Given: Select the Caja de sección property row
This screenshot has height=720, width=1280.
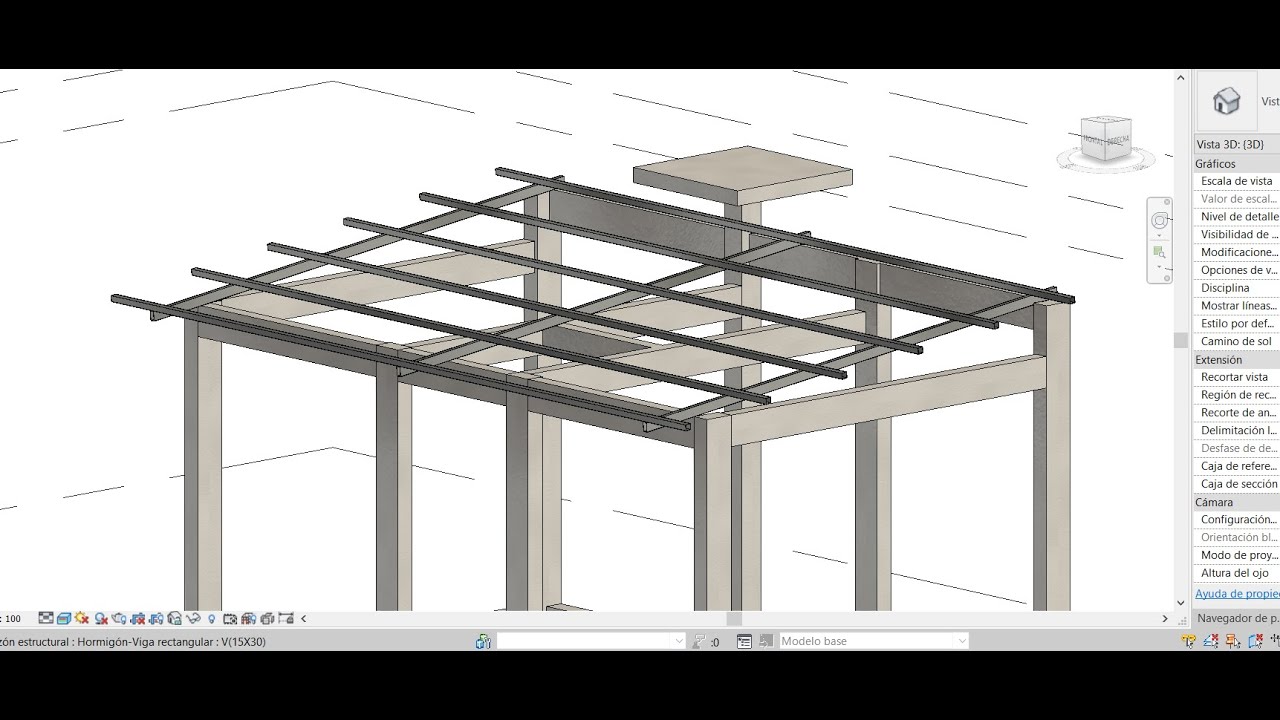Looking at the screenshot, I should [x=1237, y=484].
